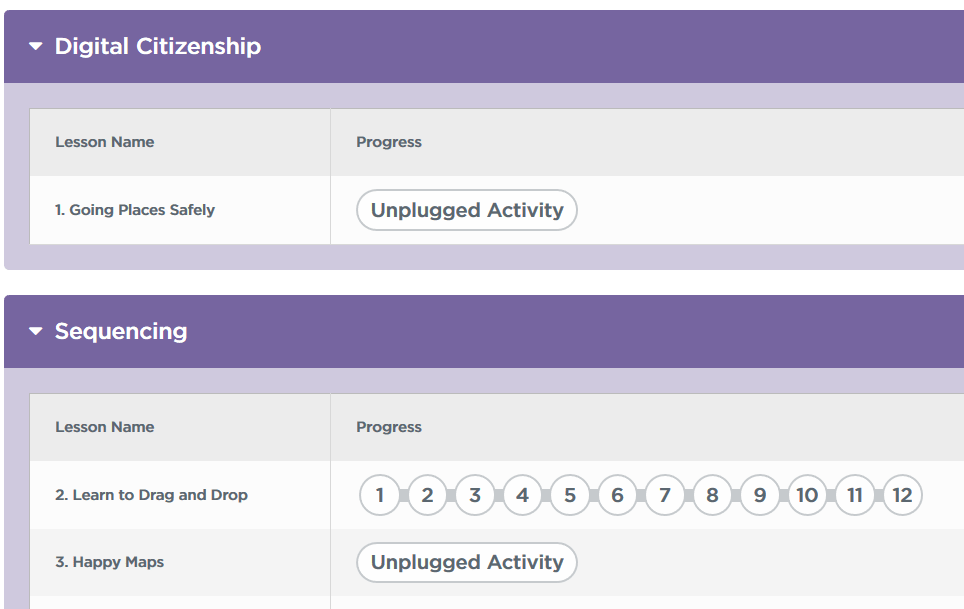964x609 pixels.
Task: Click the Sequencing header title
Action: [121, 331]
